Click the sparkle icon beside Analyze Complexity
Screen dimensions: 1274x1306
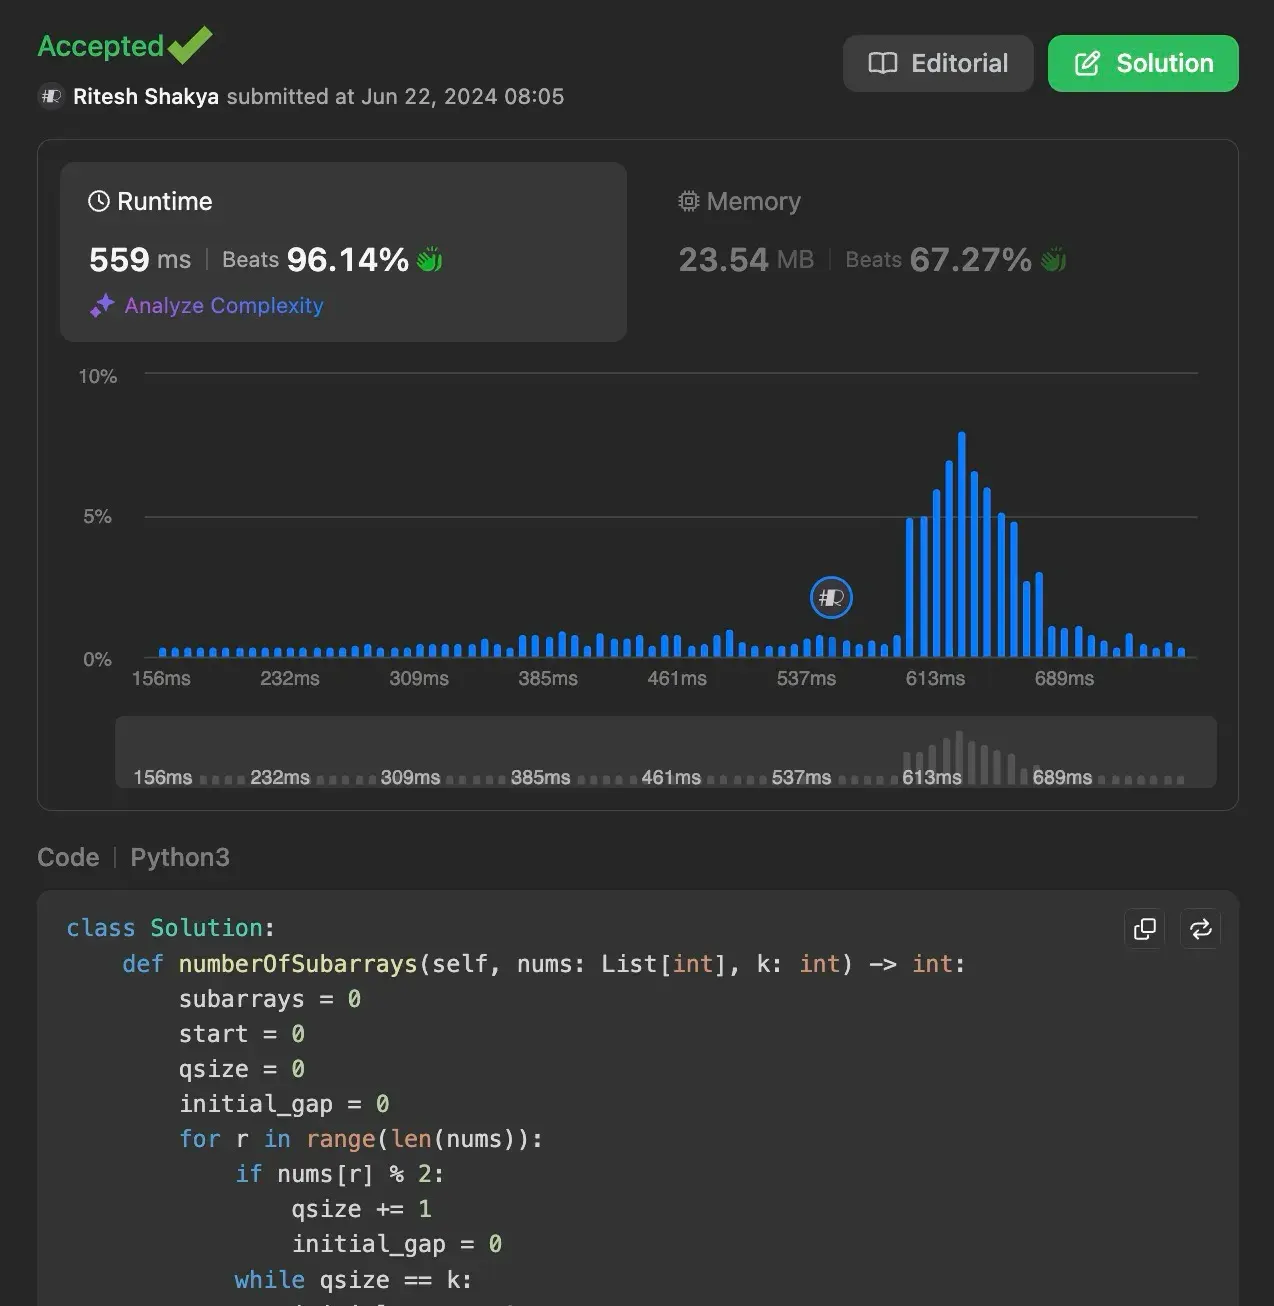click(x=102, y=306)
